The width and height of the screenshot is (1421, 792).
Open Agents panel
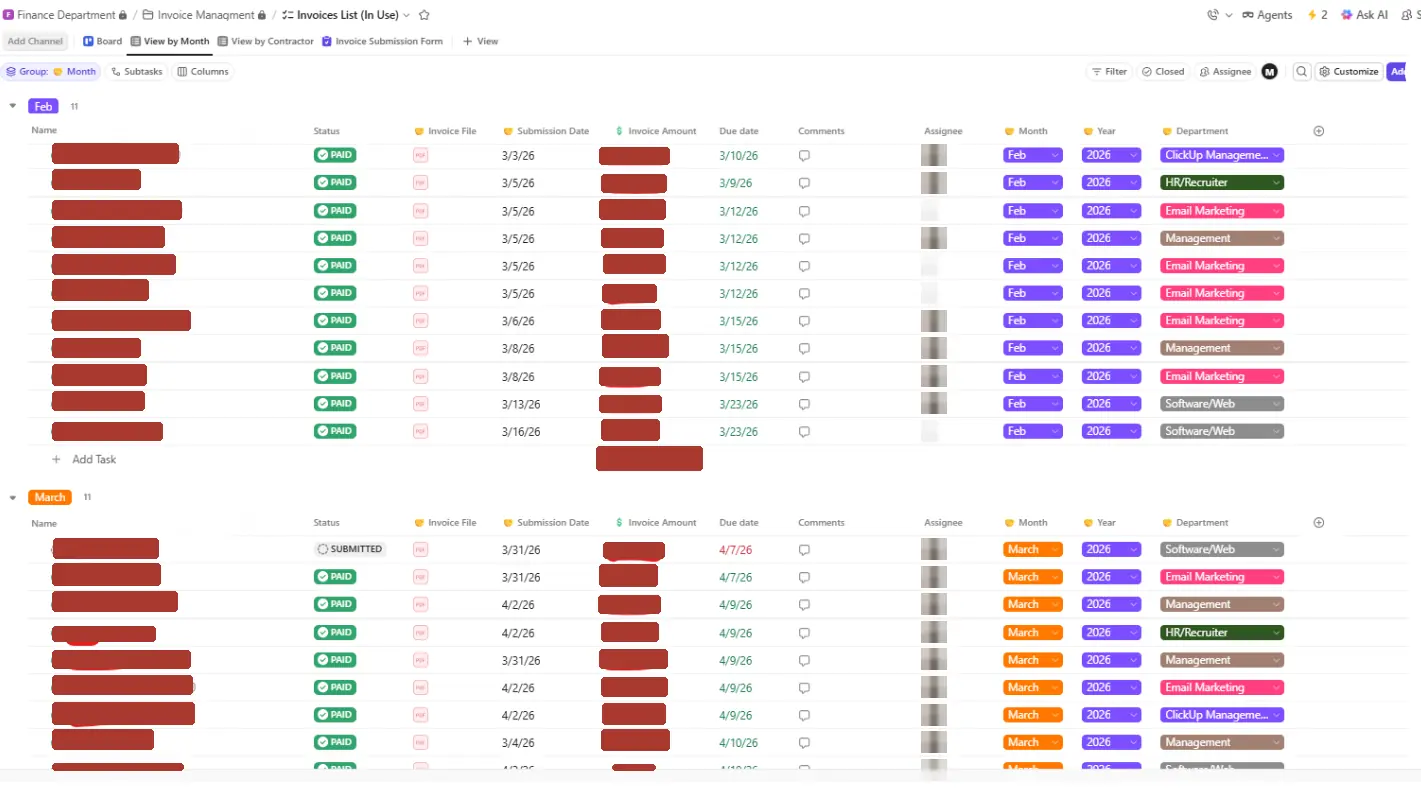(x=1267, y=15)
